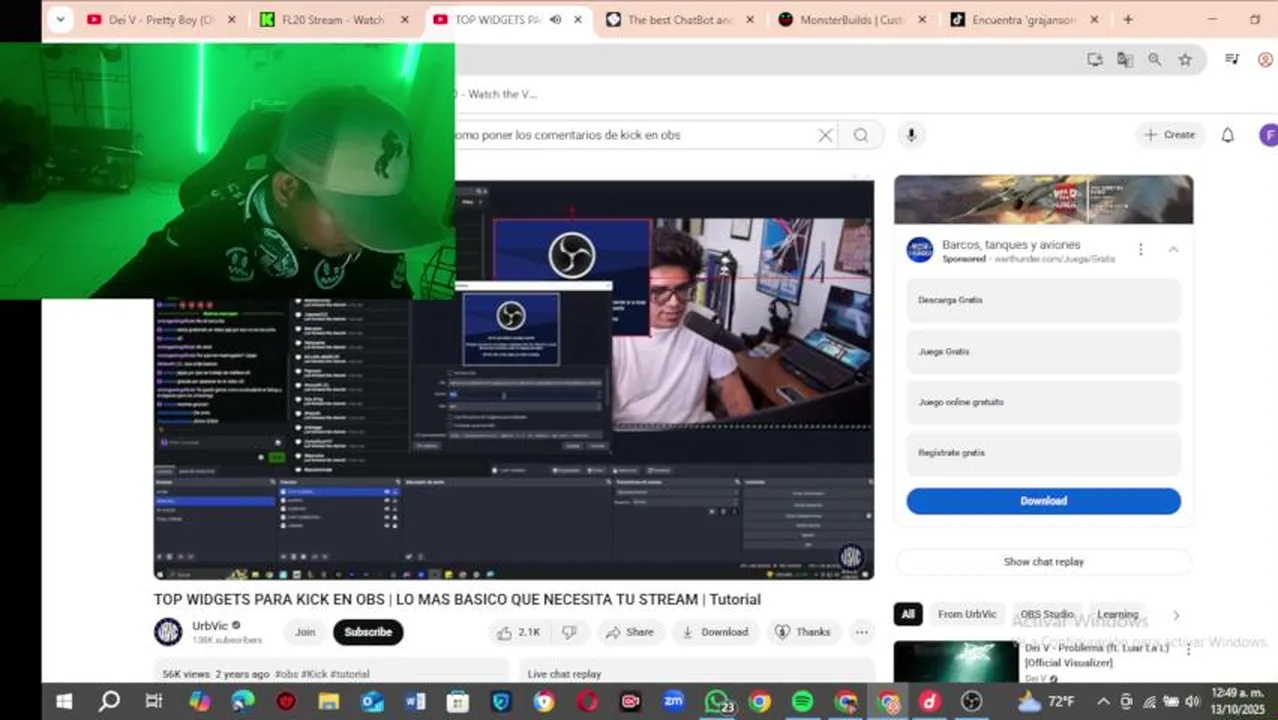Click the Juego online gratuito ad link

1043,402
